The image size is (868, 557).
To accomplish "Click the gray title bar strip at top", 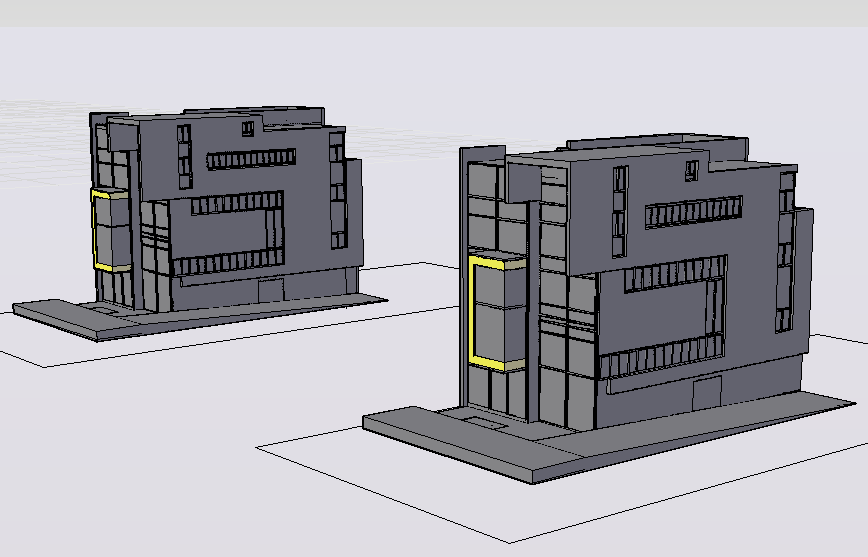I will [434, 13].
